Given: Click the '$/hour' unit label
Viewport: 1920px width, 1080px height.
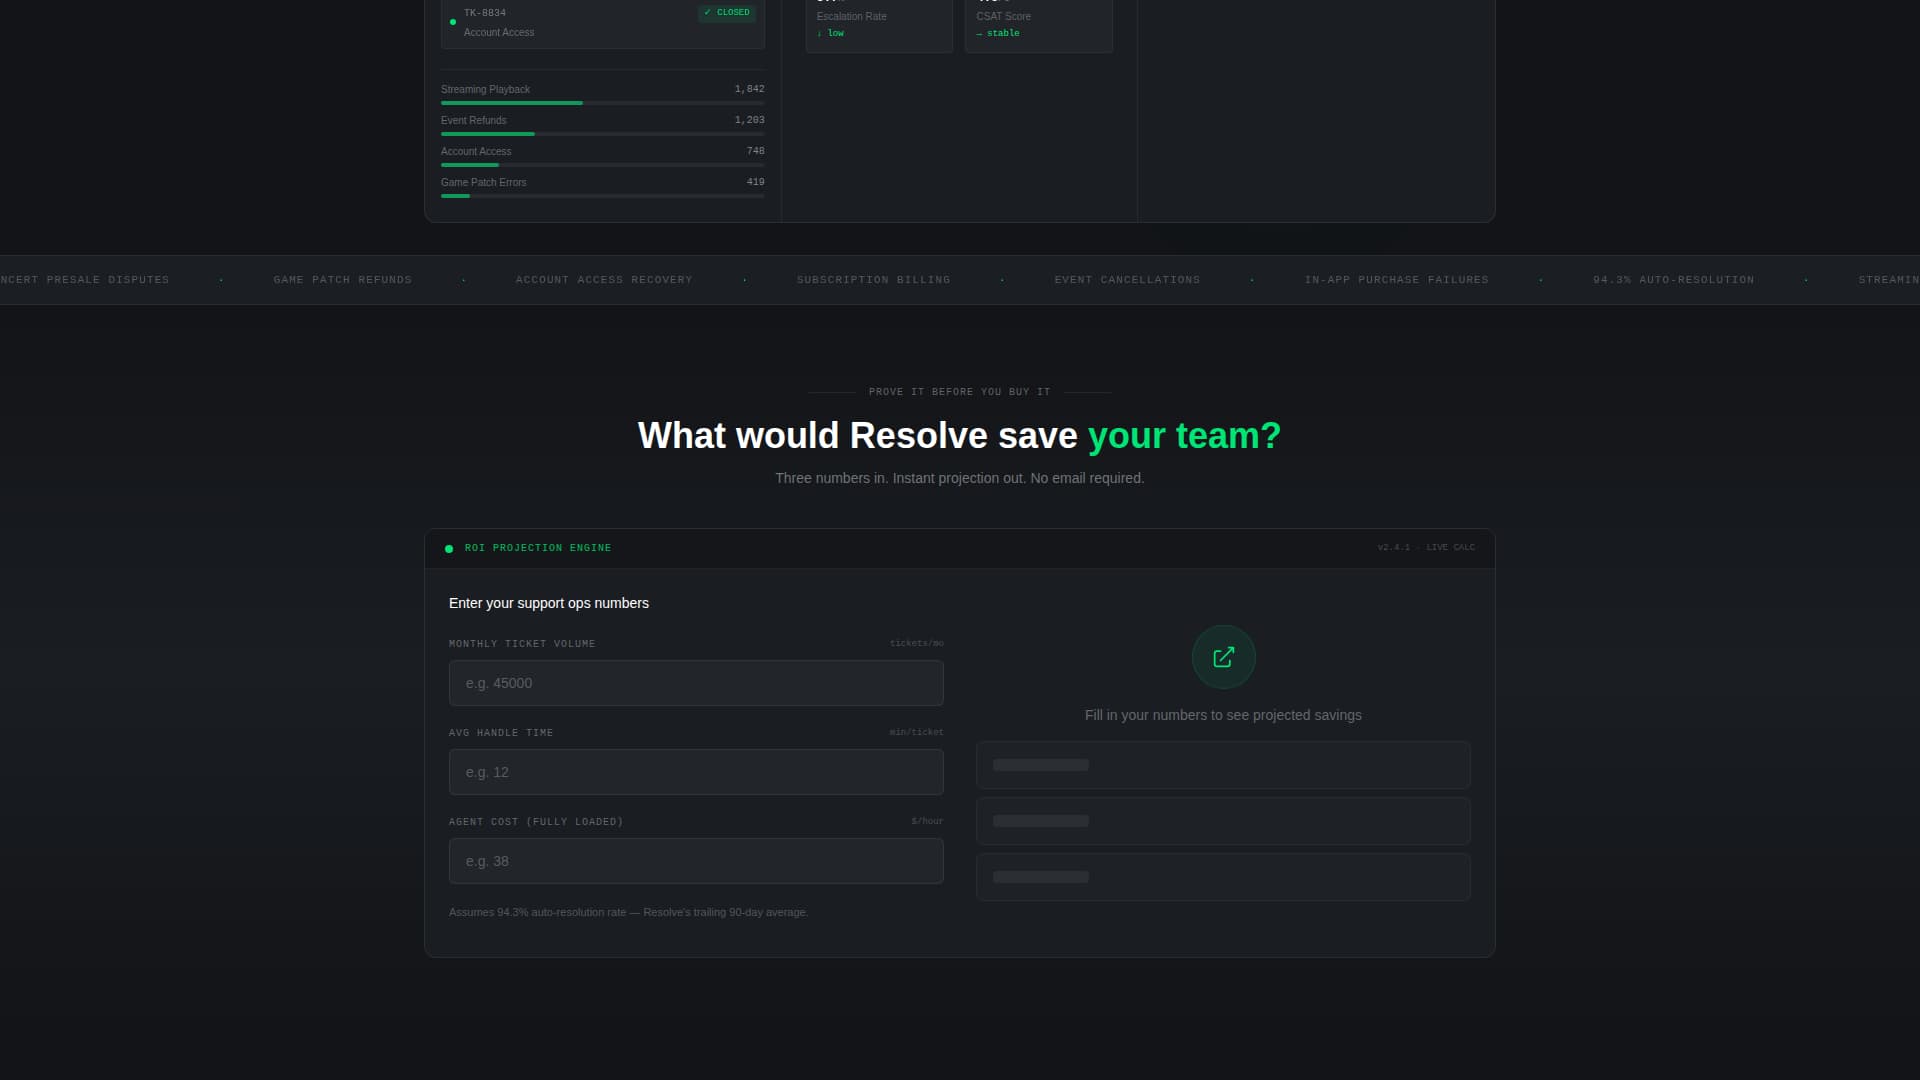Looking at the screenshot, I should tap(927, 821).
